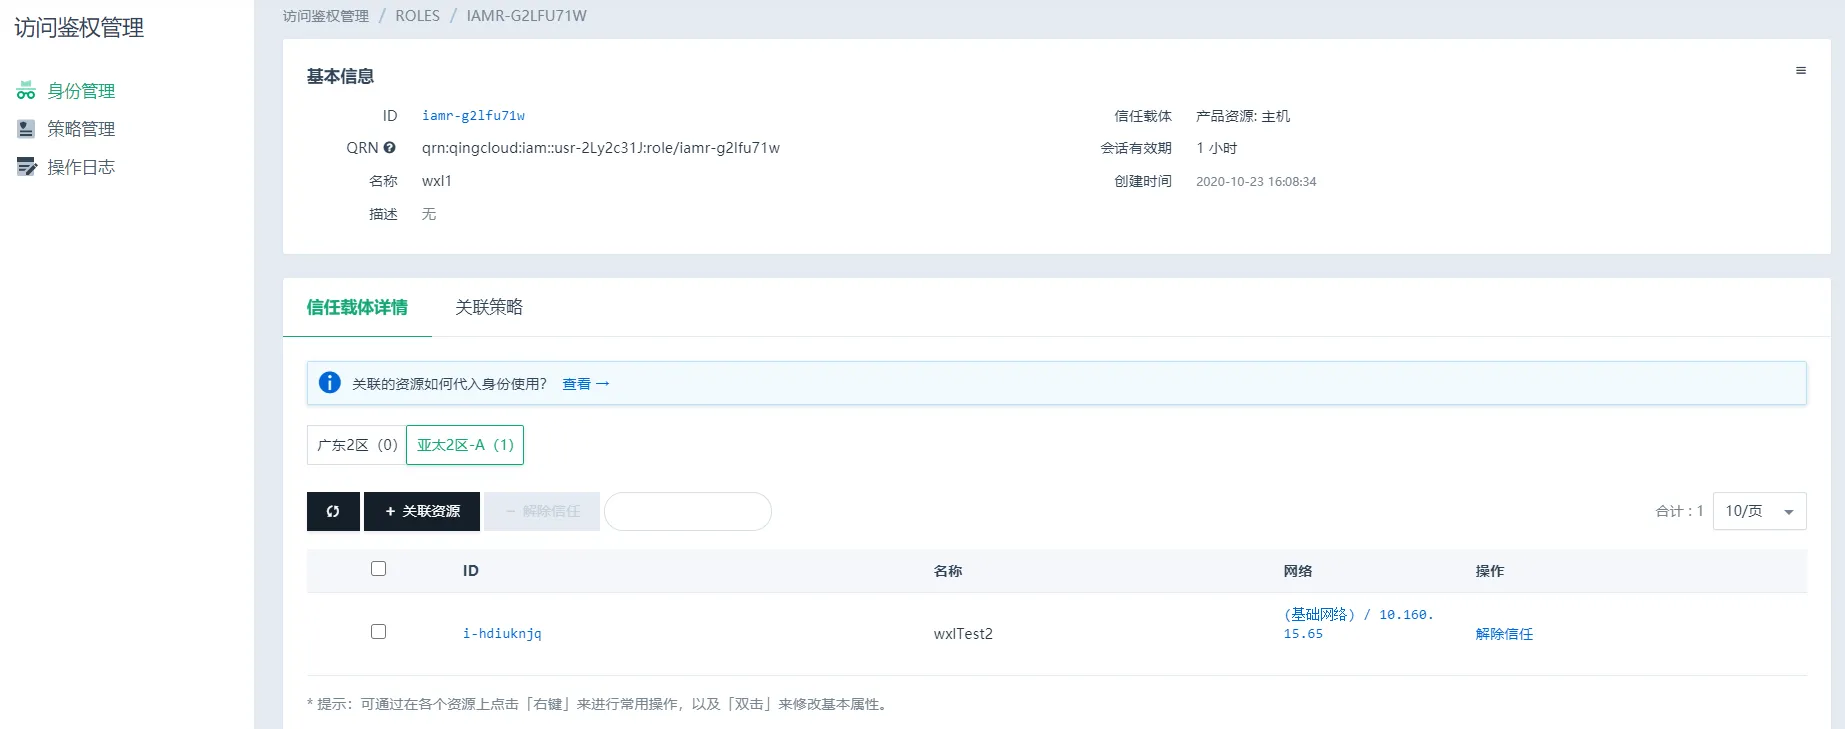Click 描述 value 无

coord(429,214)
